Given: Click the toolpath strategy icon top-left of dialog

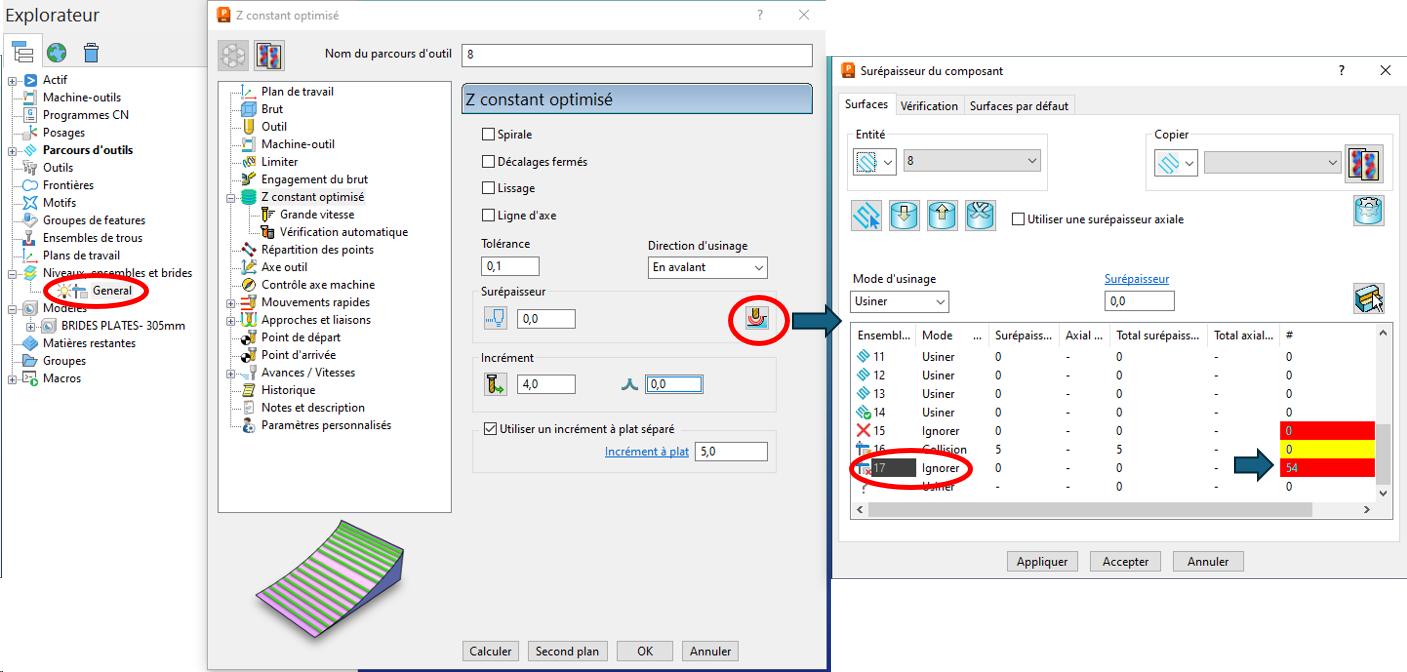Looking at the screenshot, I should click(233, 54).
